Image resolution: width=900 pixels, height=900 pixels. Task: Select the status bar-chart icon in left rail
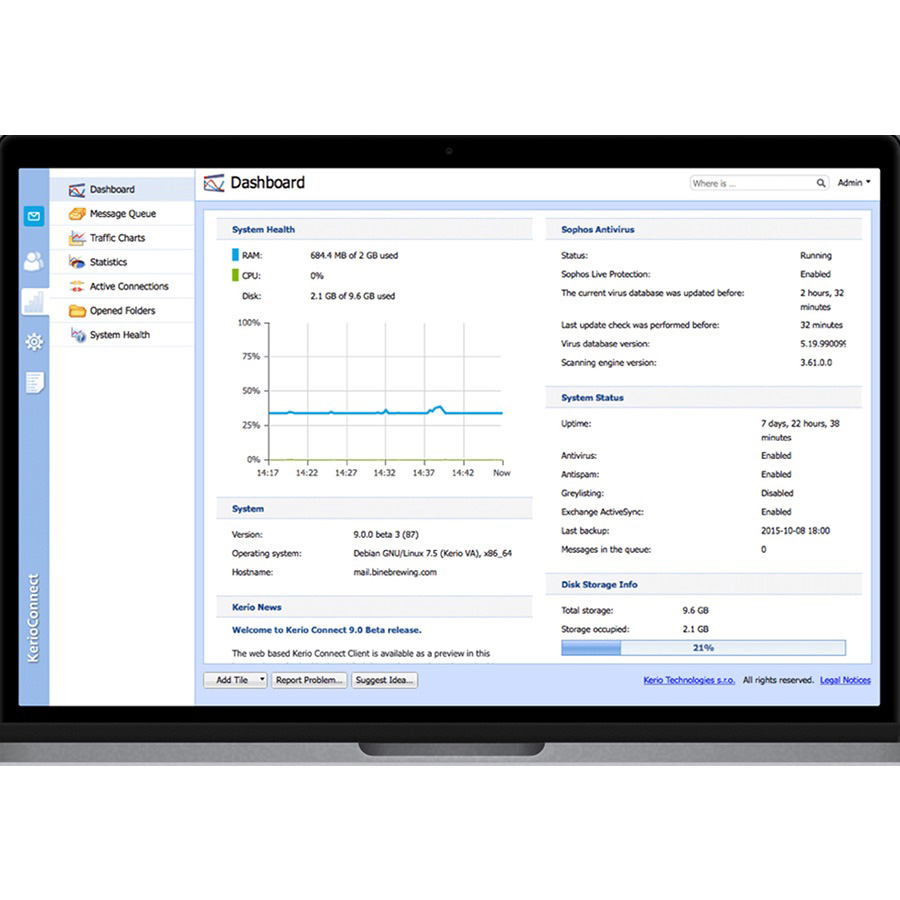[34, 302]
